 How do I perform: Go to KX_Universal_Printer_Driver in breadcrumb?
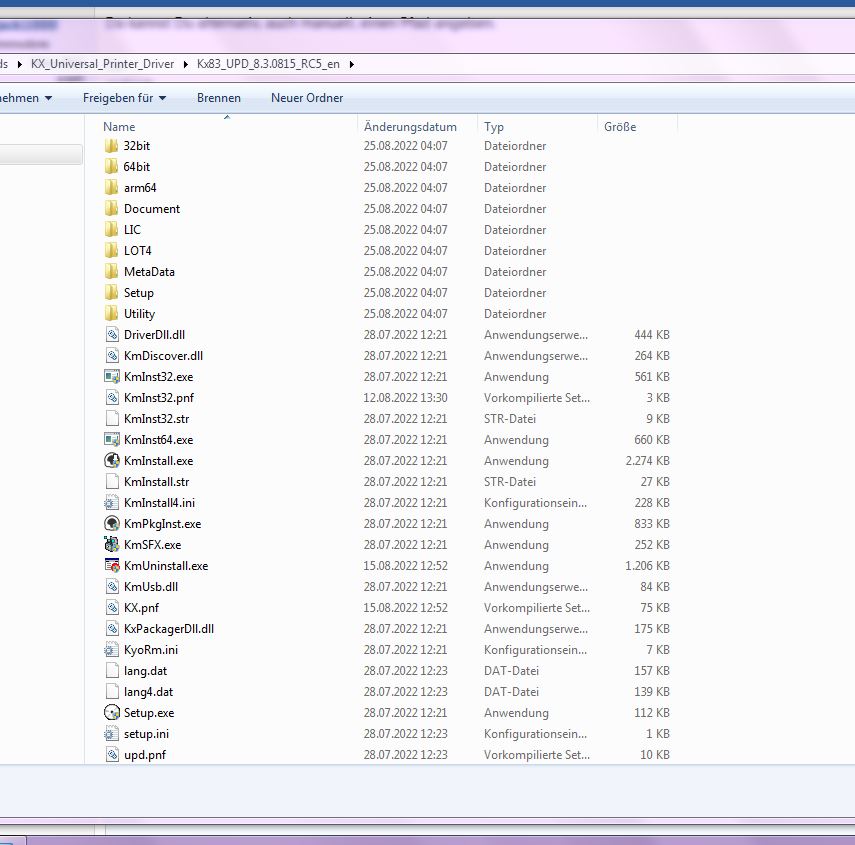[x=103, y=64]
